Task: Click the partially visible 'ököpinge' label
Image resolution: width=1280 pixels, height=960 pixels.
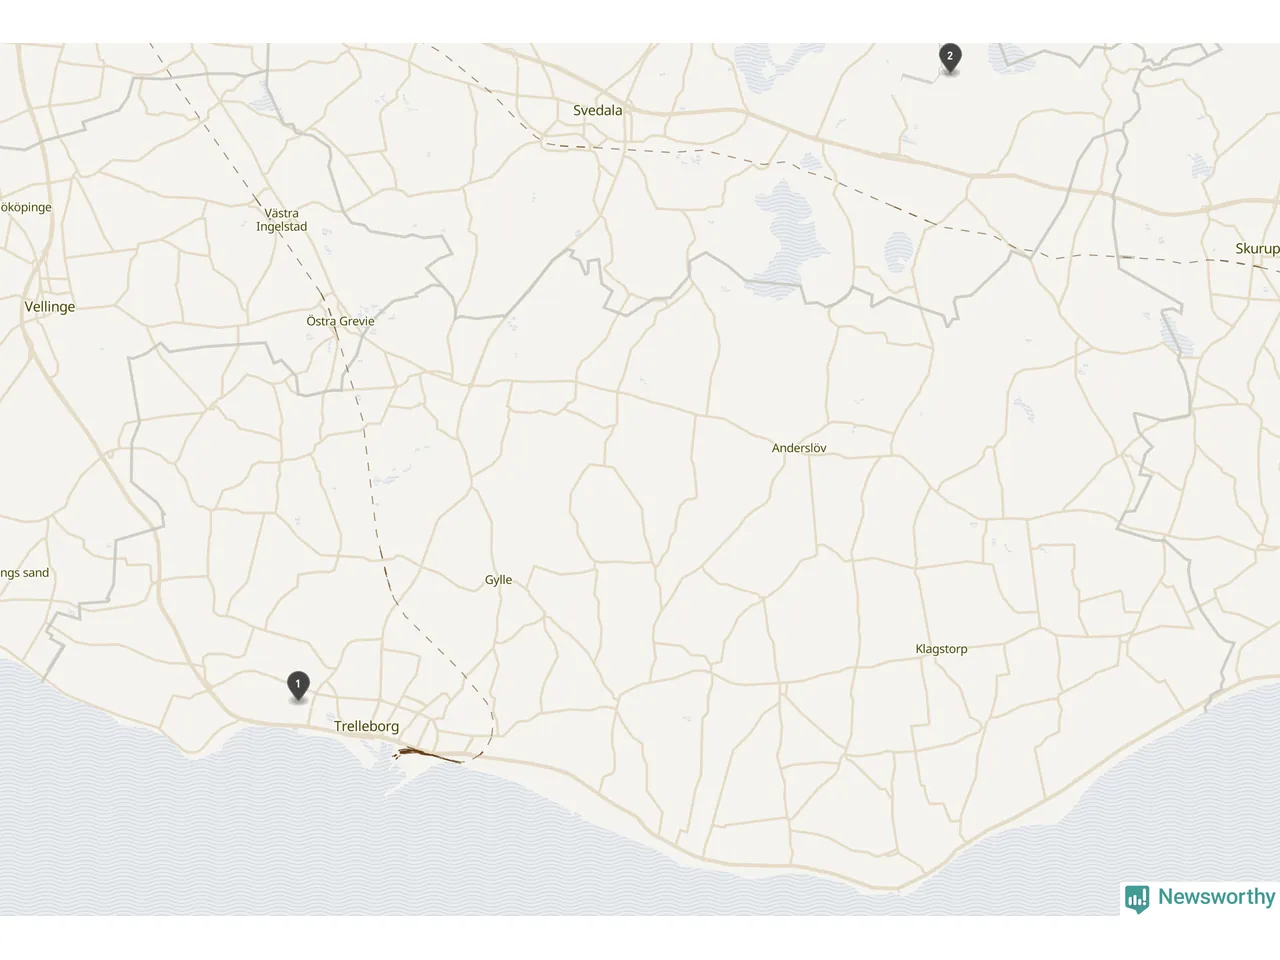Action: [x=26, y=208]
